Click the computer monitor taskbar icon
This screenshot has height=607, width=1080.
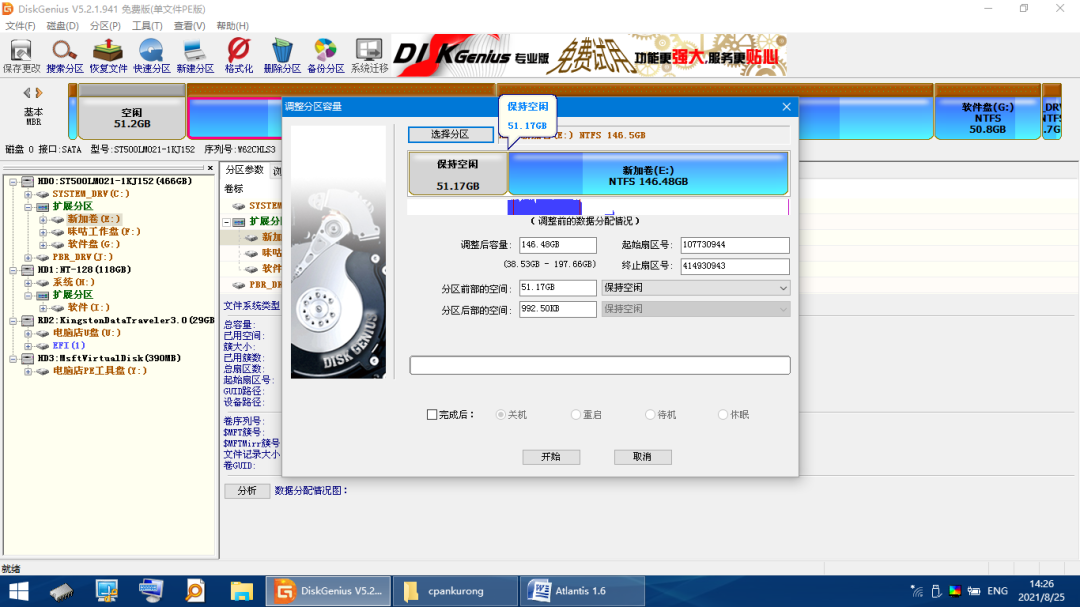pyautogui.click(x=107, y=591)
